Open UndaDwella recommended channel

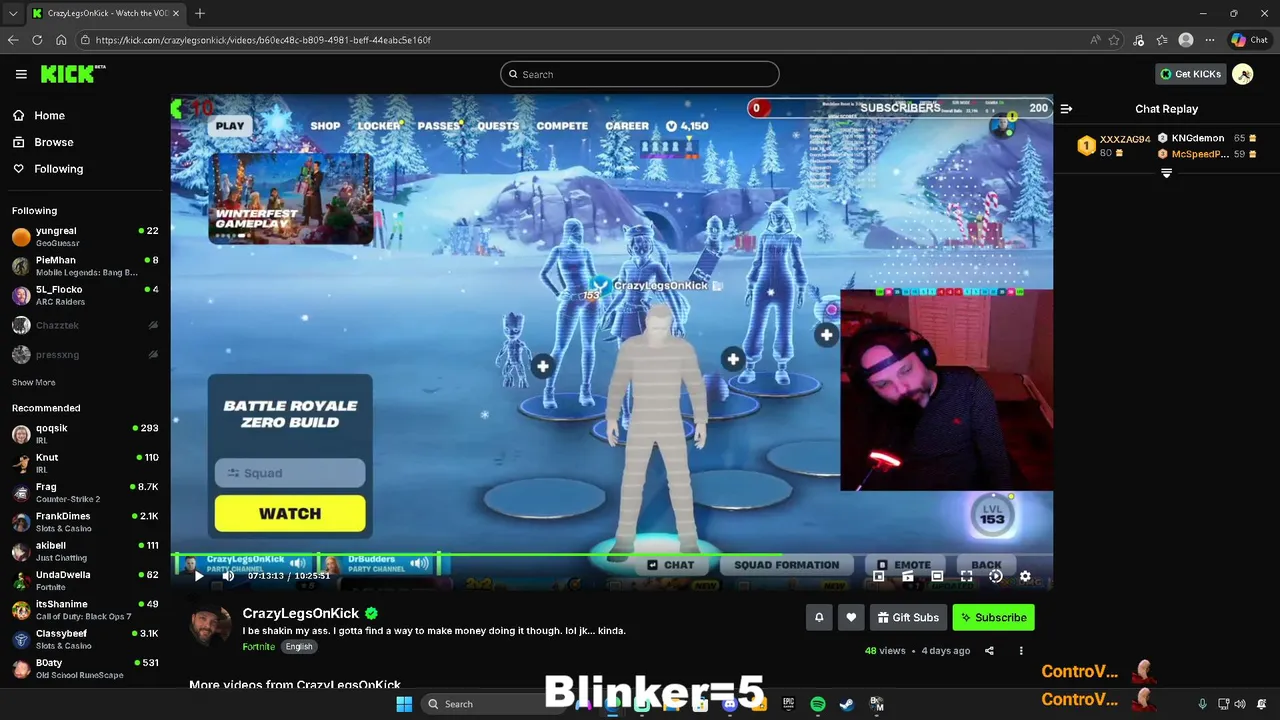click(x=85, y=580)
